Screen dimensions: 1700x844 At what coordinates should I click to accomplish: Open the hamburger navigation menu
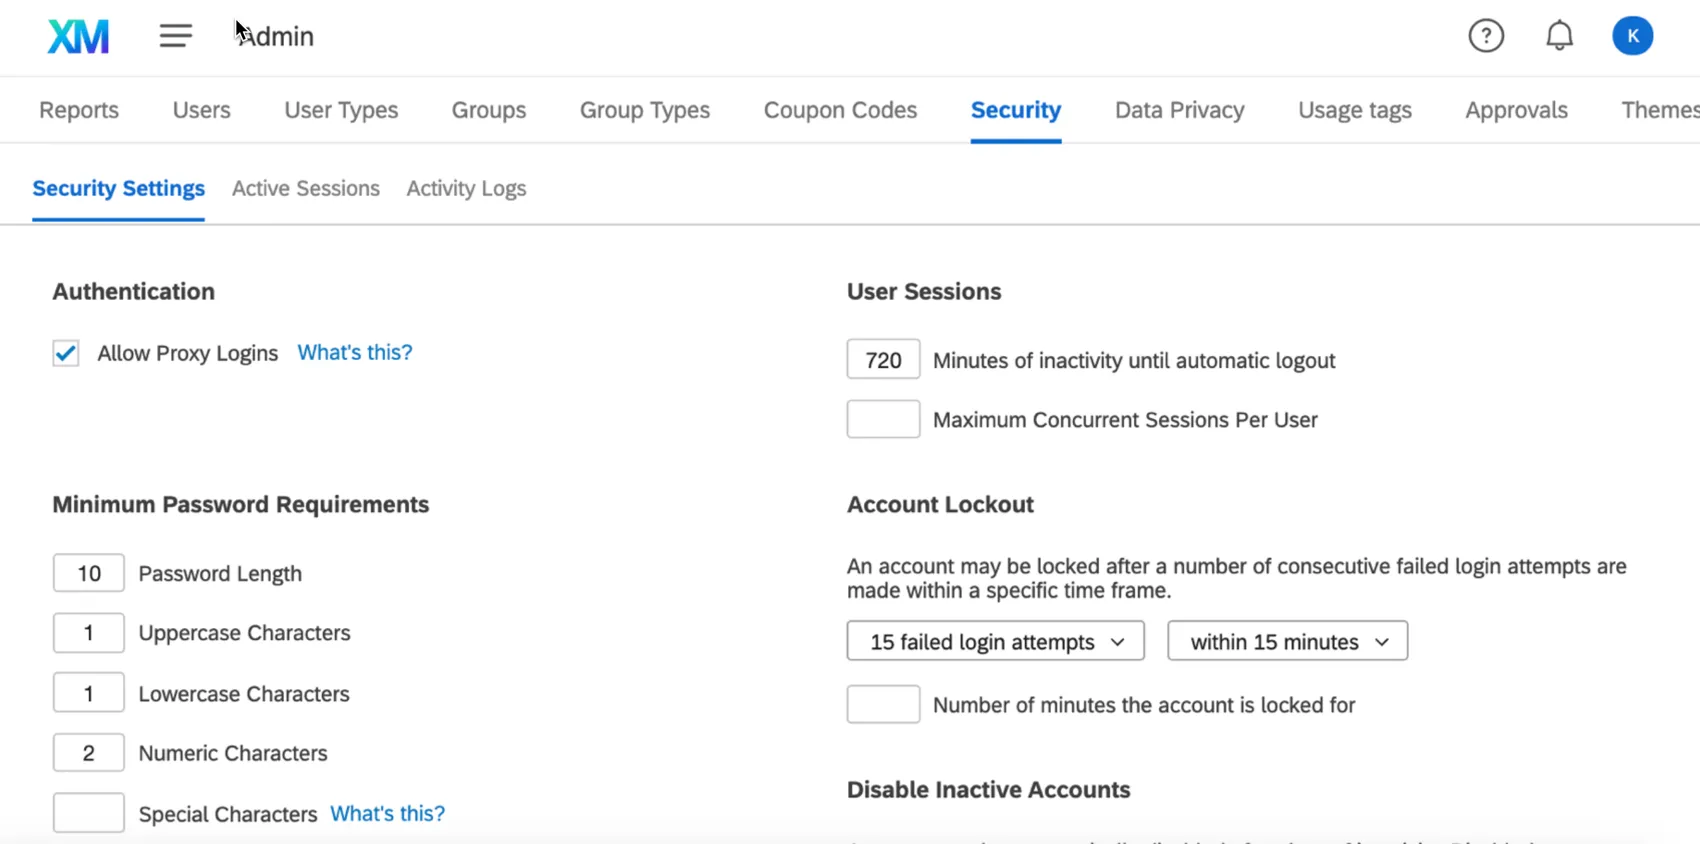point(175,36)
